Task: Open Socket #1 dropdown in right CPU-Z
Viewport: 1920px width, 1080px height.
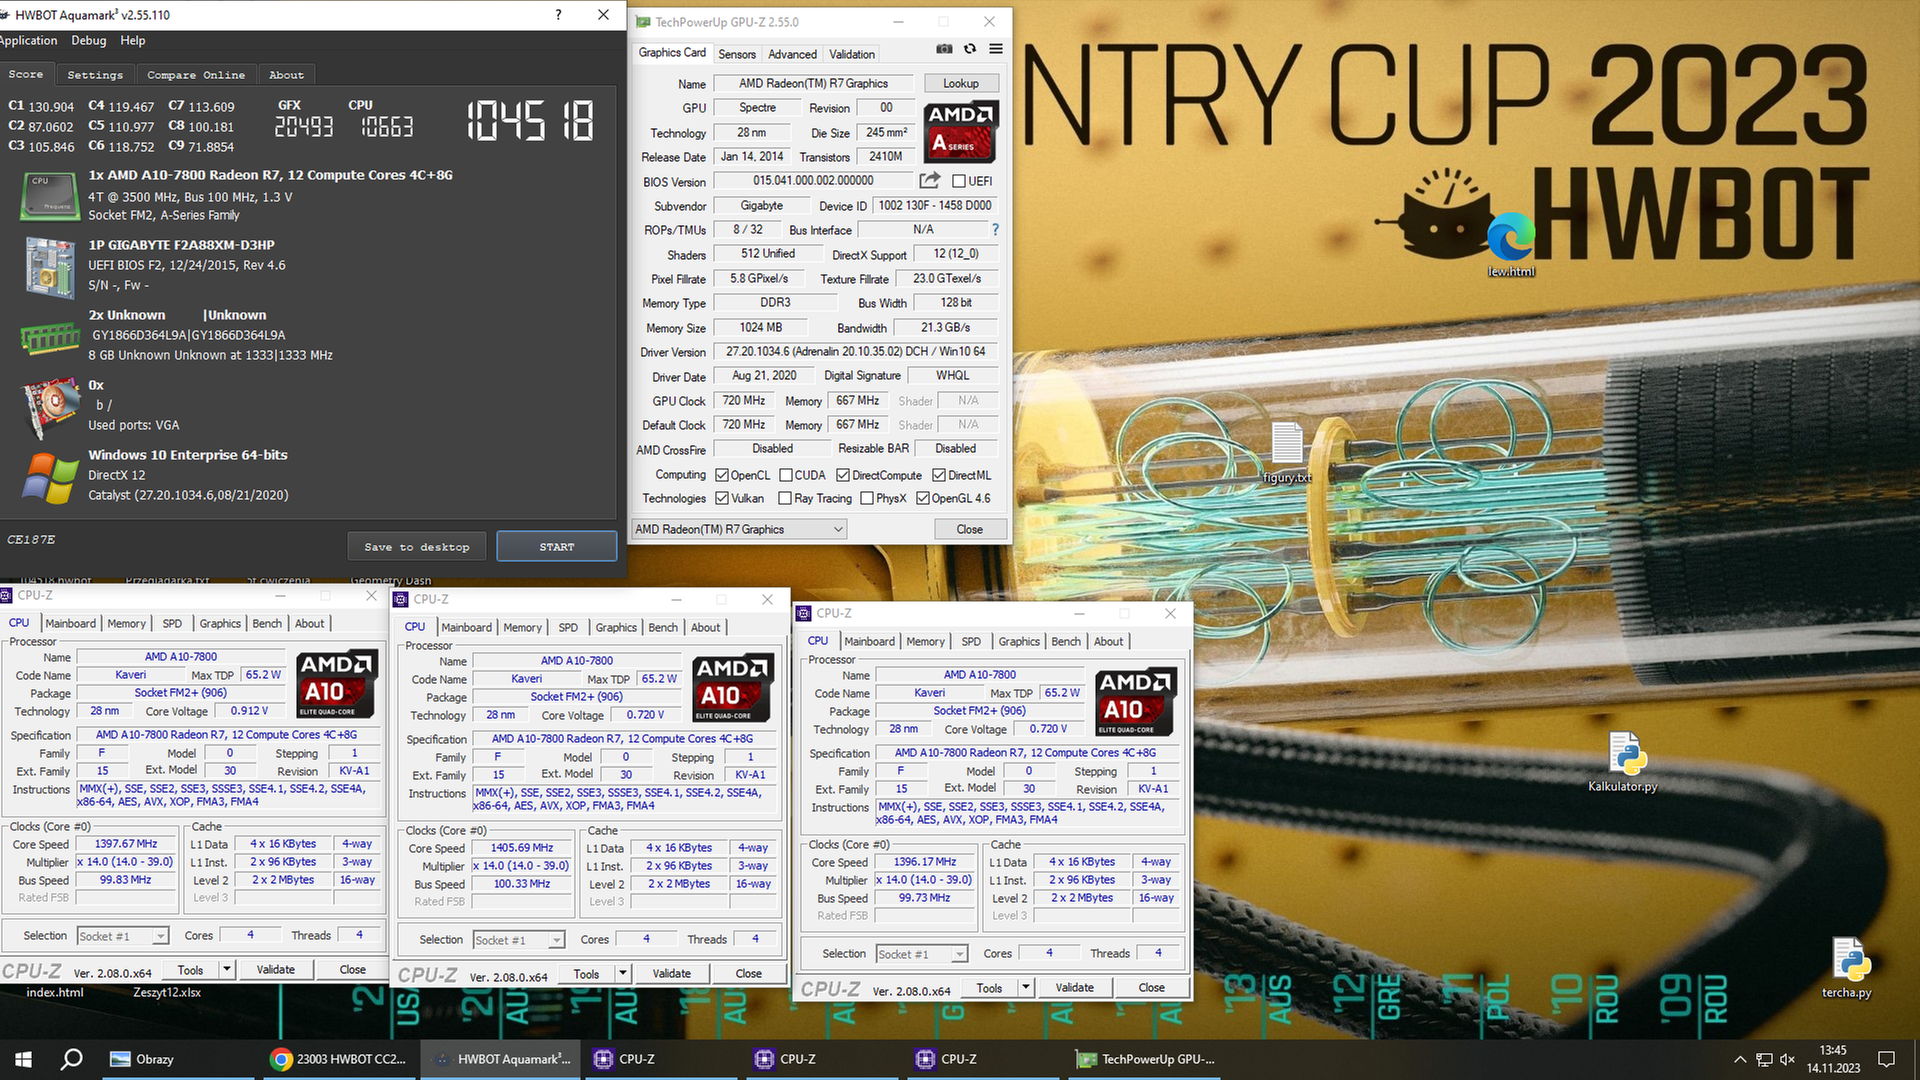Action: [x=922, y=954]
